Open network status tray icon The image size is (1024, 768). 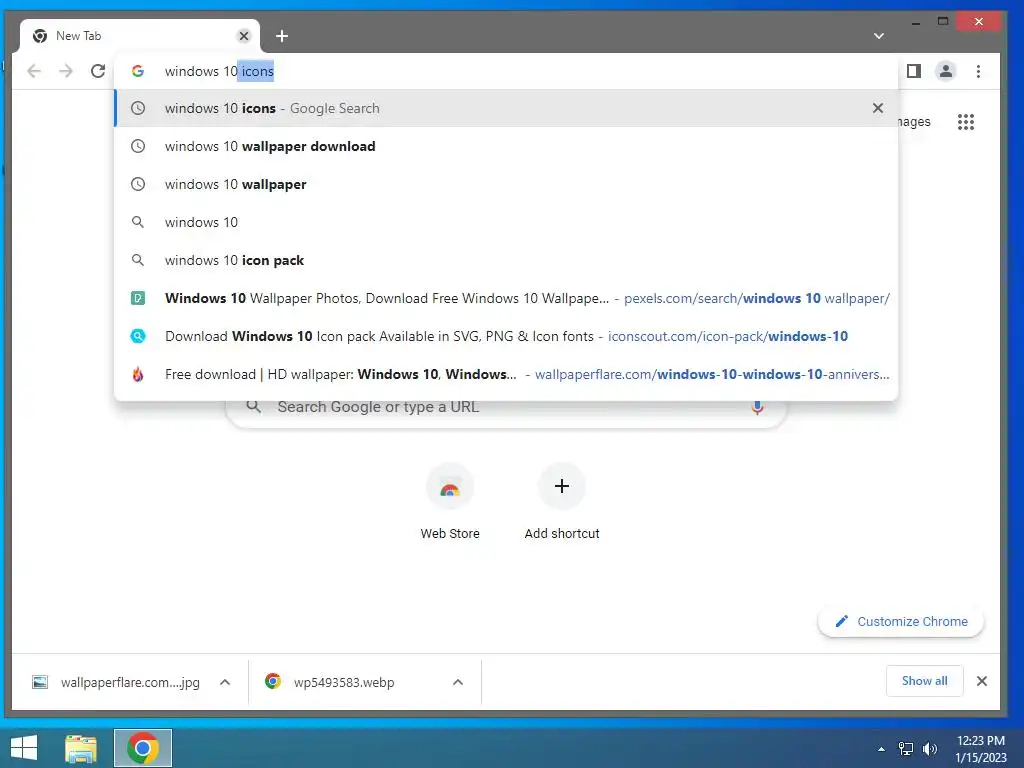coord(906,749)
